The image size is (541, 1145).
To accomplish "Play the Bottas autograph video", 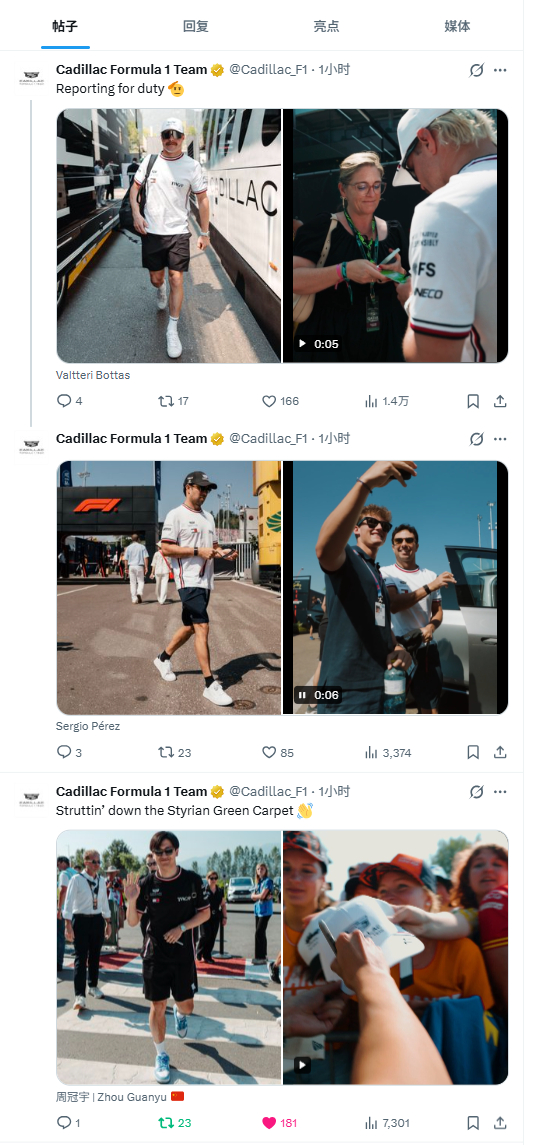I will coord(302,344).
